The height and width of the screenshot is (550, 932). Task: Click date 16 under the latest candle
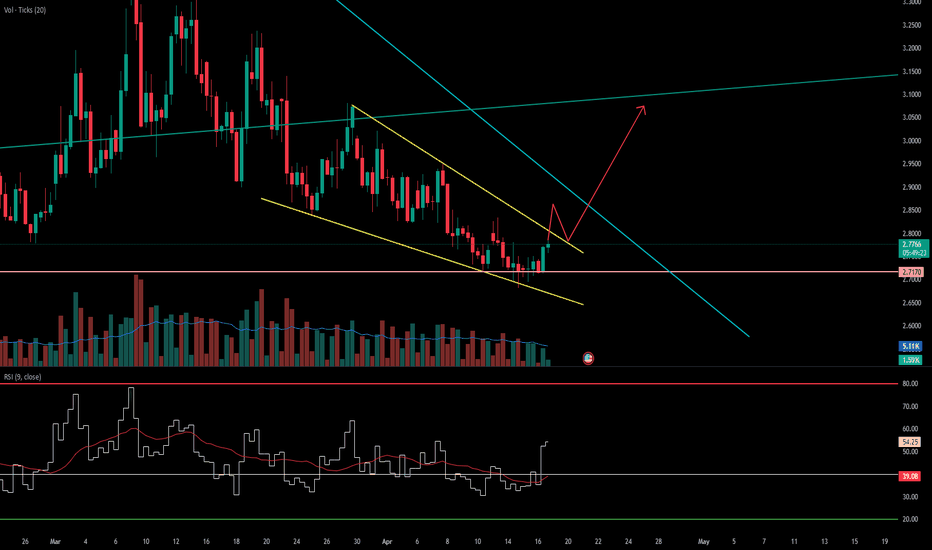[538, 542]
